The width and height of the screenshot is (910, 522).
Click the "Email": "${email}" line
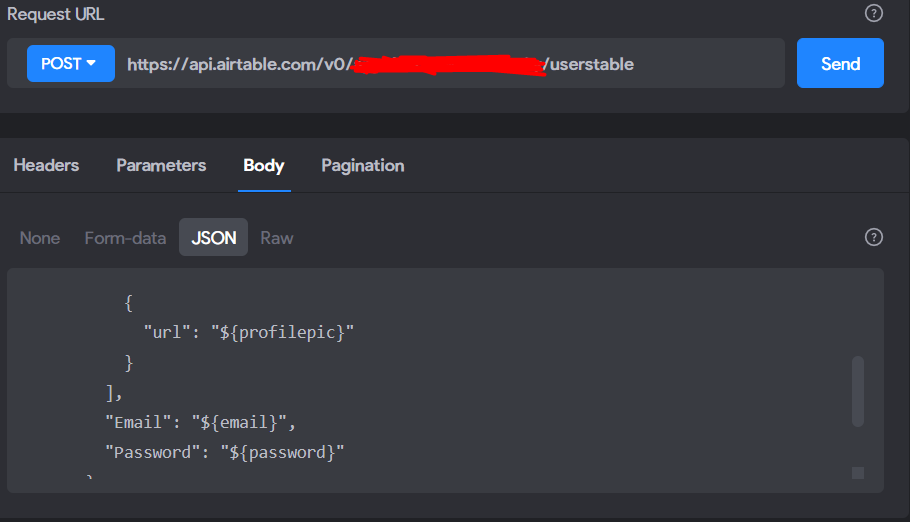tap(200, 422)
